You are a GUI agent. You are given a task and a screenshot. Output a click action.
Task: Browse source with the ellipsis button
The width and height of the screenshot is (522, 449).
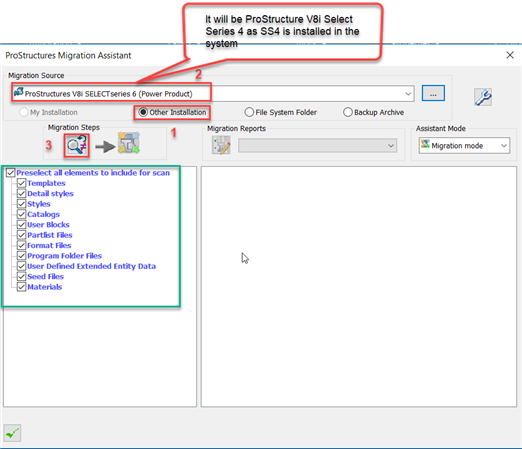[x=433, y=93]
